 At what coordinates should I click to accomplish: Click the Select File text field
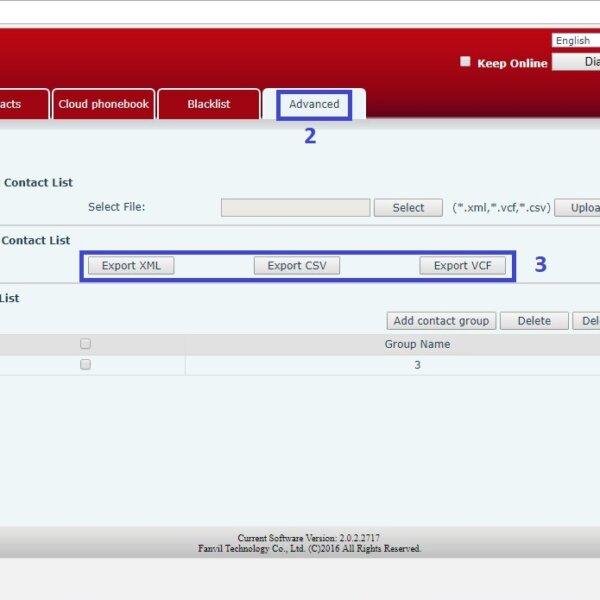pos(295,208)
